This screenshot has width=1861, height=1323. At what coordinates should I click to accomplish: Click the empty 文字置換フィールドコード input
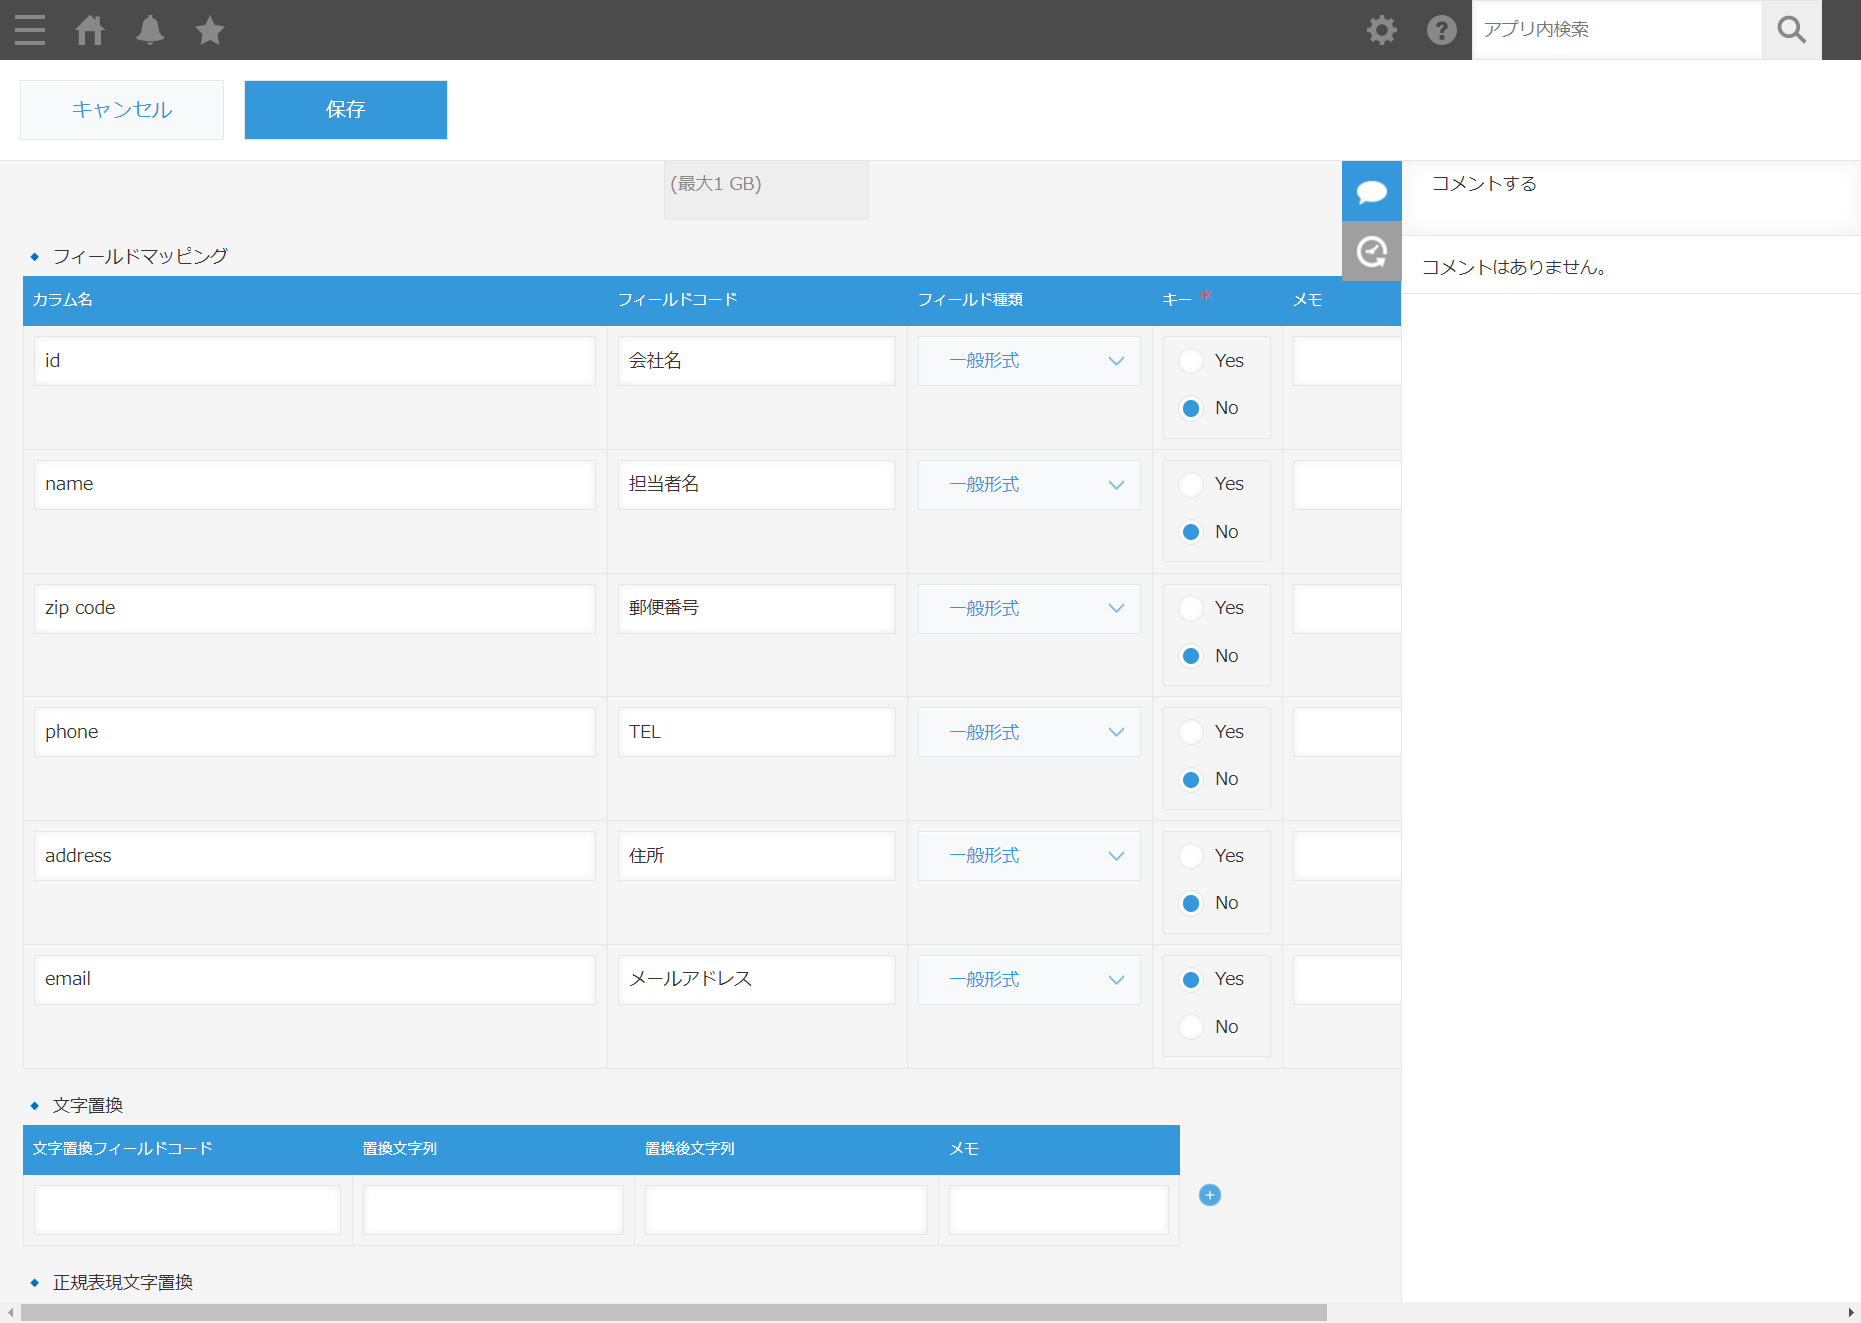188,1210
